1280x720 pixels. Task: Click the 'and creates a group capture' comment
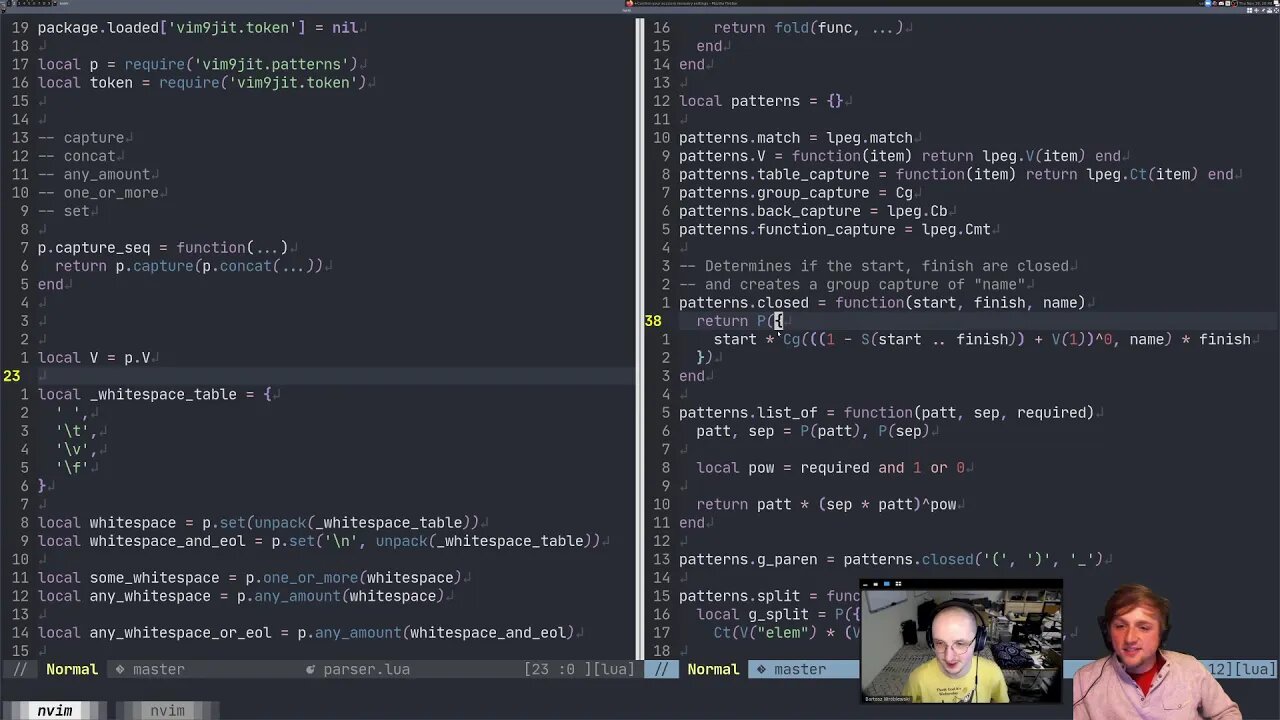pyautogui.click(x=852, y=285)
